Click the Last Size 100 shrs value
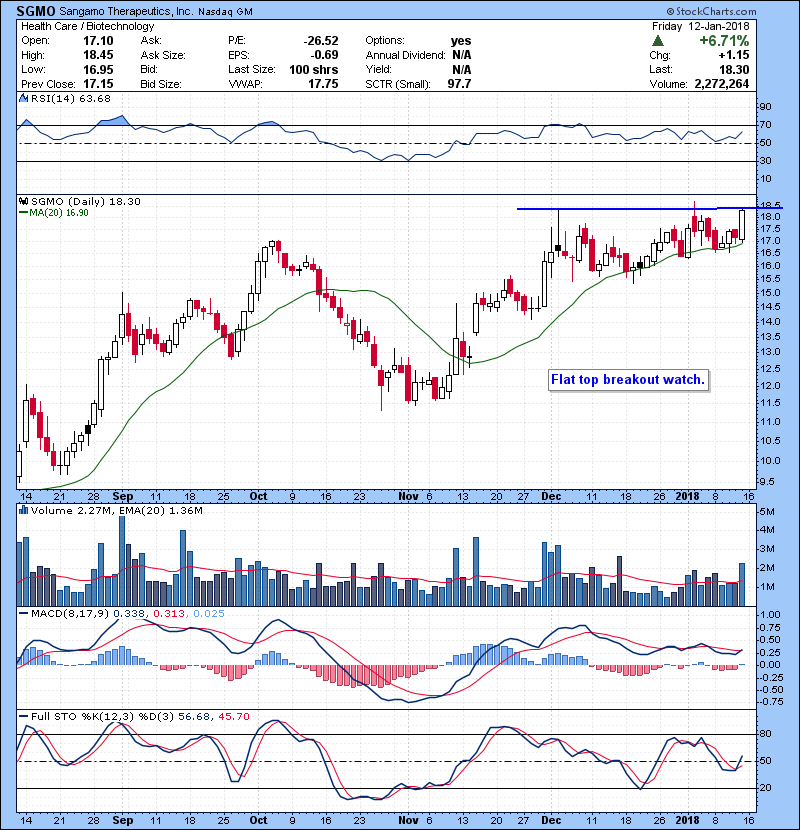Screen dimensions: 800x830 point(313,69)
